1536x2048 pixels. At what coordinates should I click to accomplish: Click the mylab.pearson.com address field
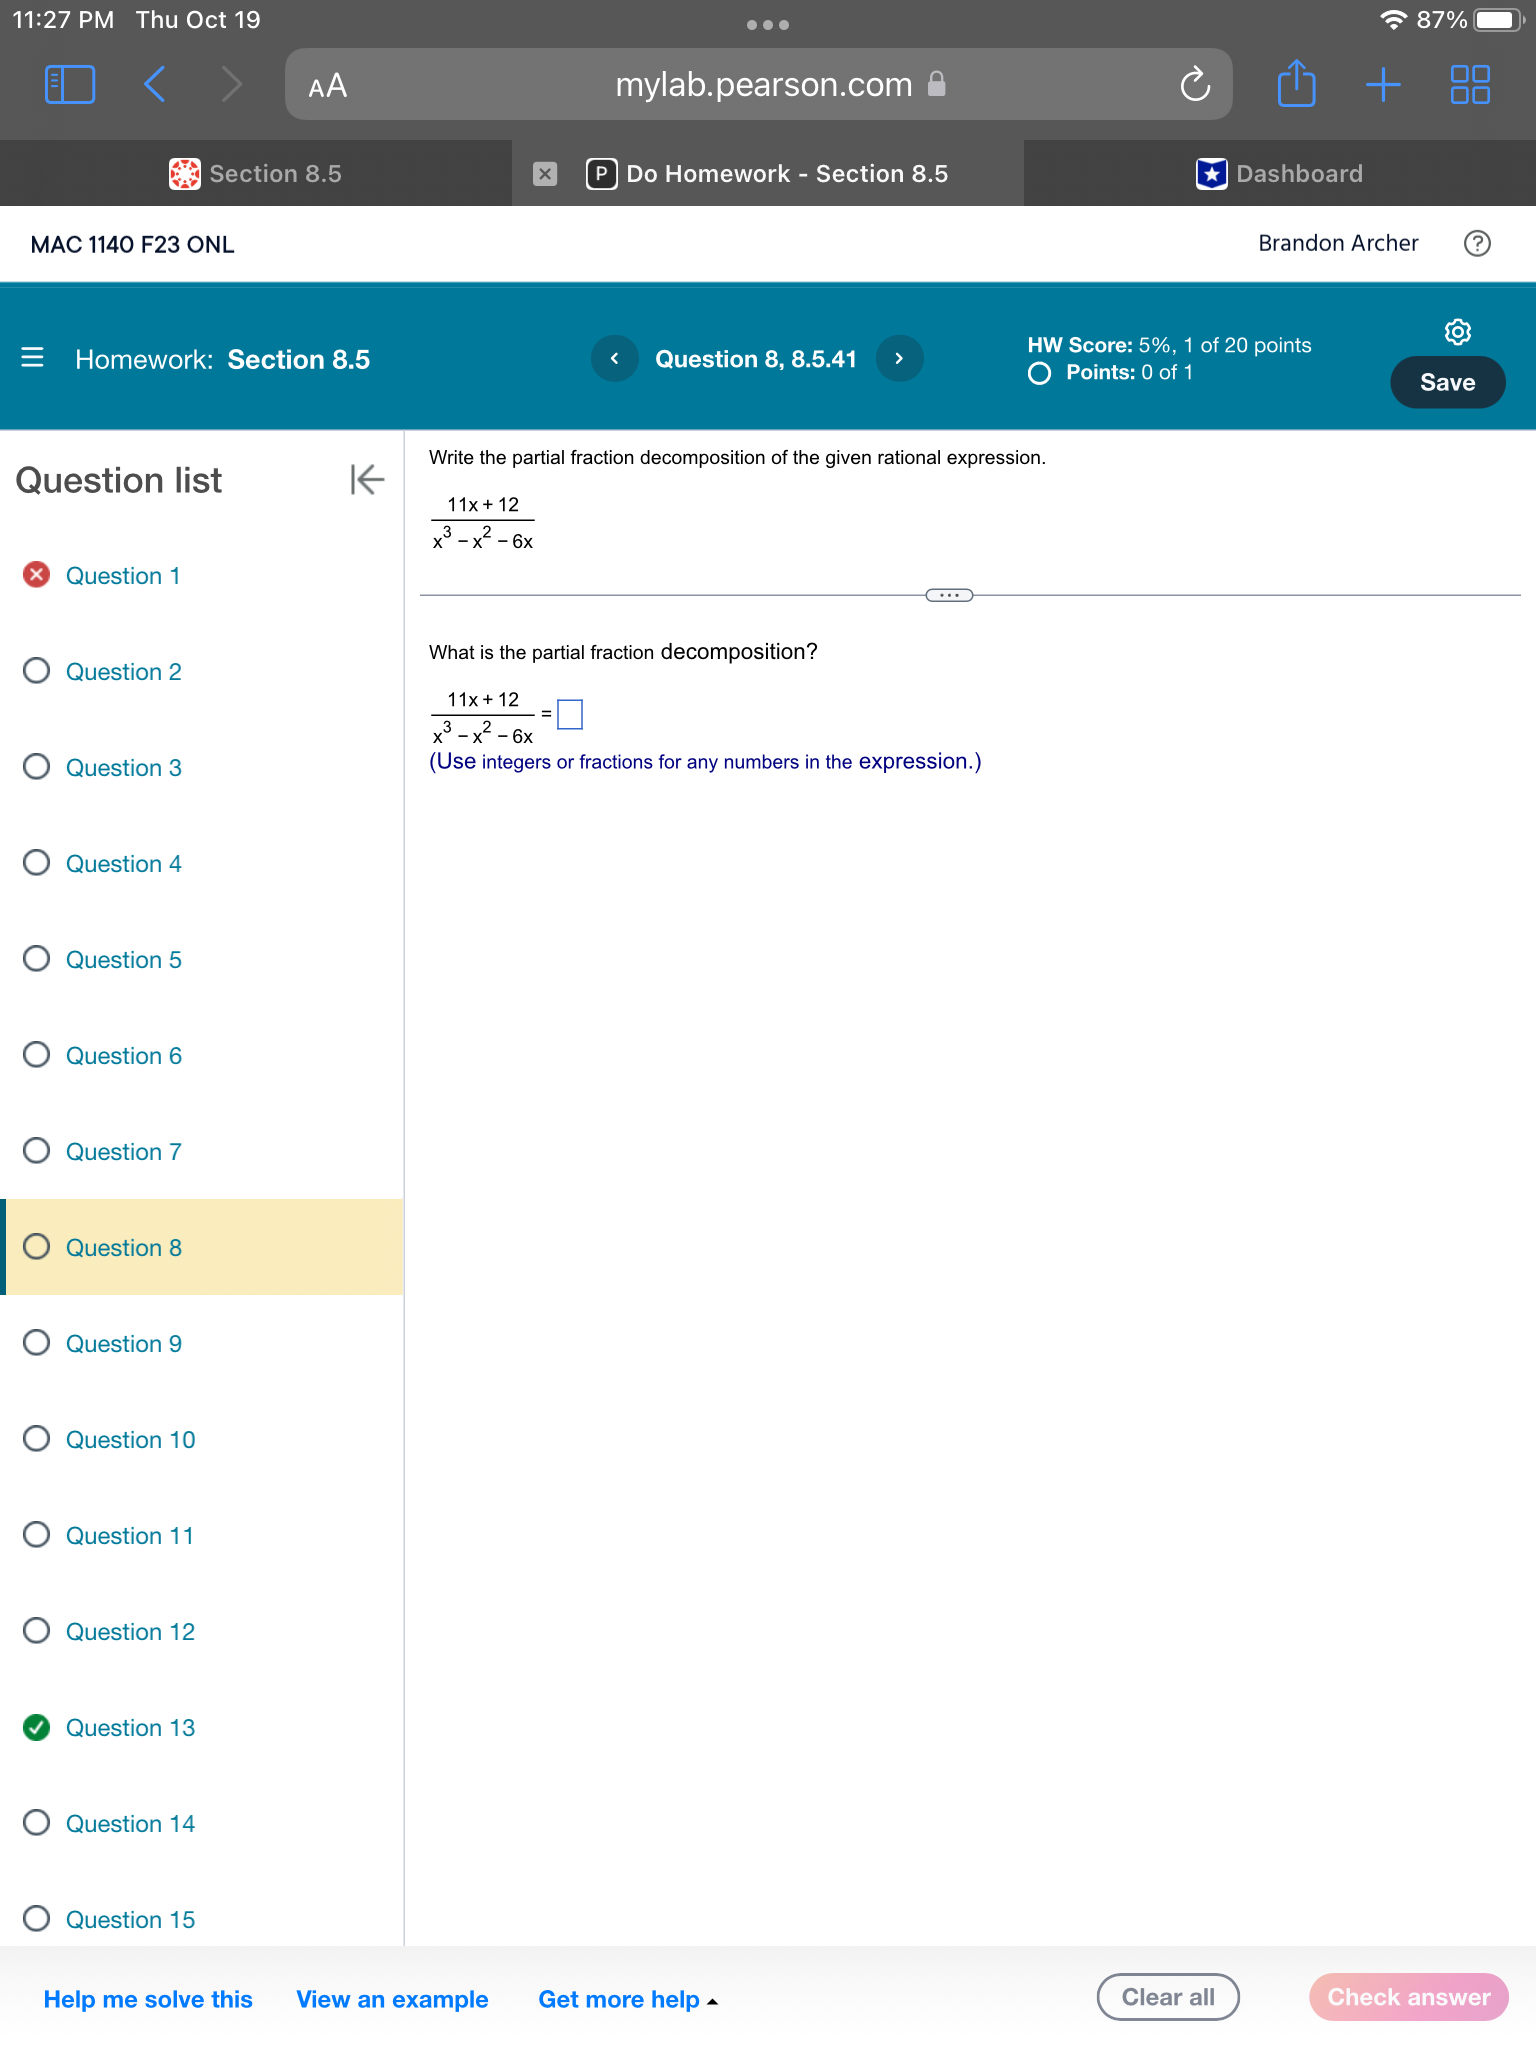point(758,85)
